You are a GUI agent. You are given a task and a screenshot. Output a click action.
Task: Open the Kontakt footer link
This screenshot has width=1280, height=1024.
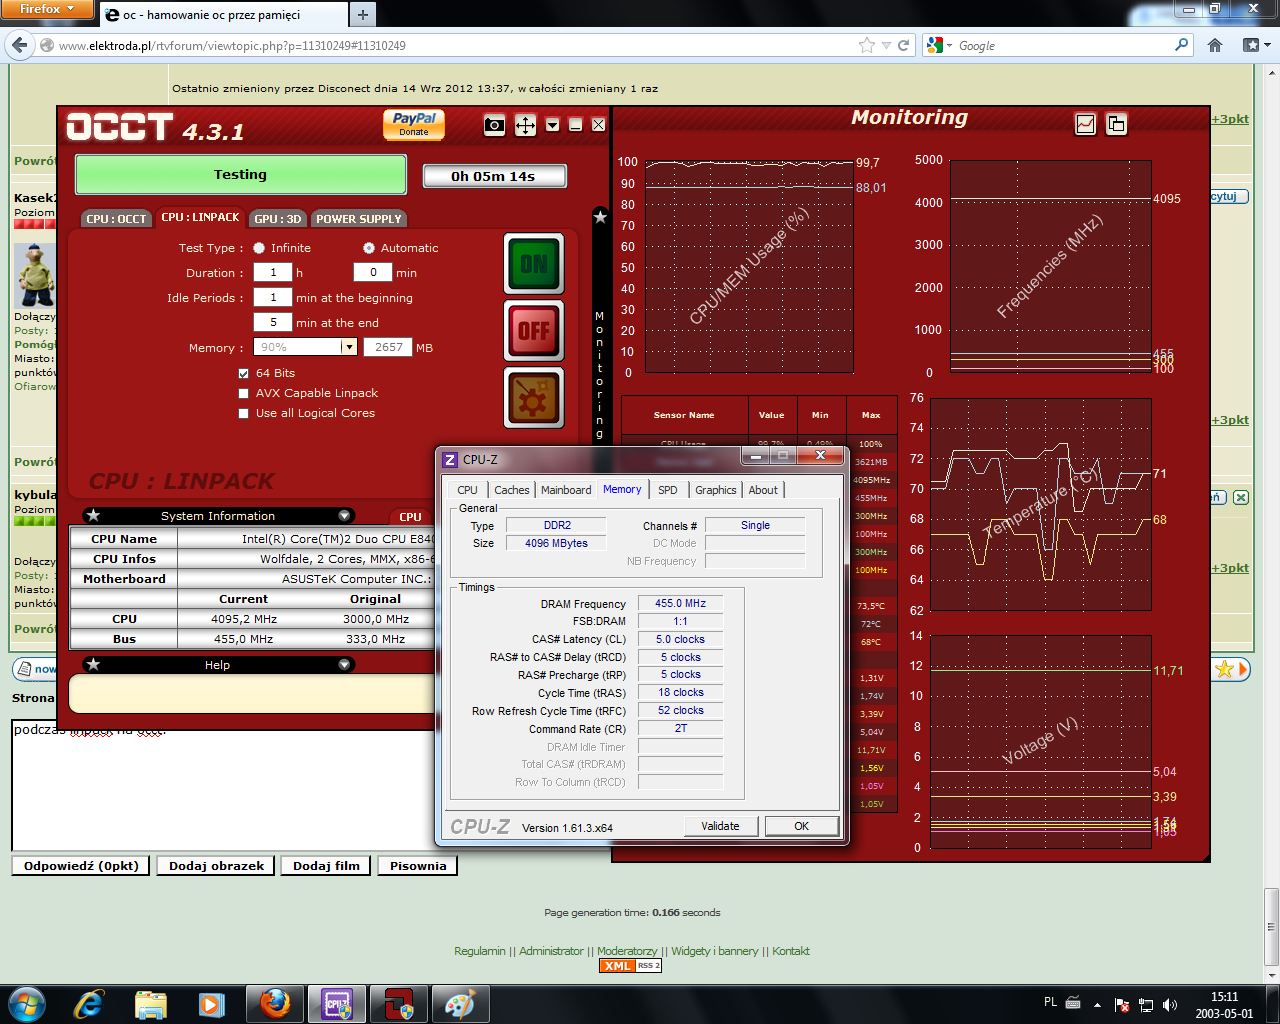791,951
